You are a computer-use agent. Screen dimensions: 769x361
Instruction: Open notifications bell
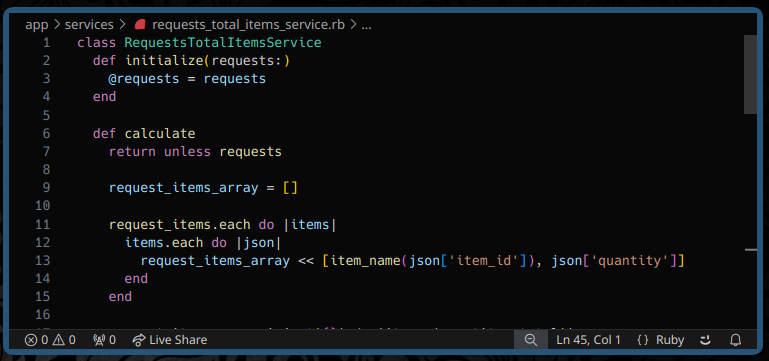pos(736,340)
